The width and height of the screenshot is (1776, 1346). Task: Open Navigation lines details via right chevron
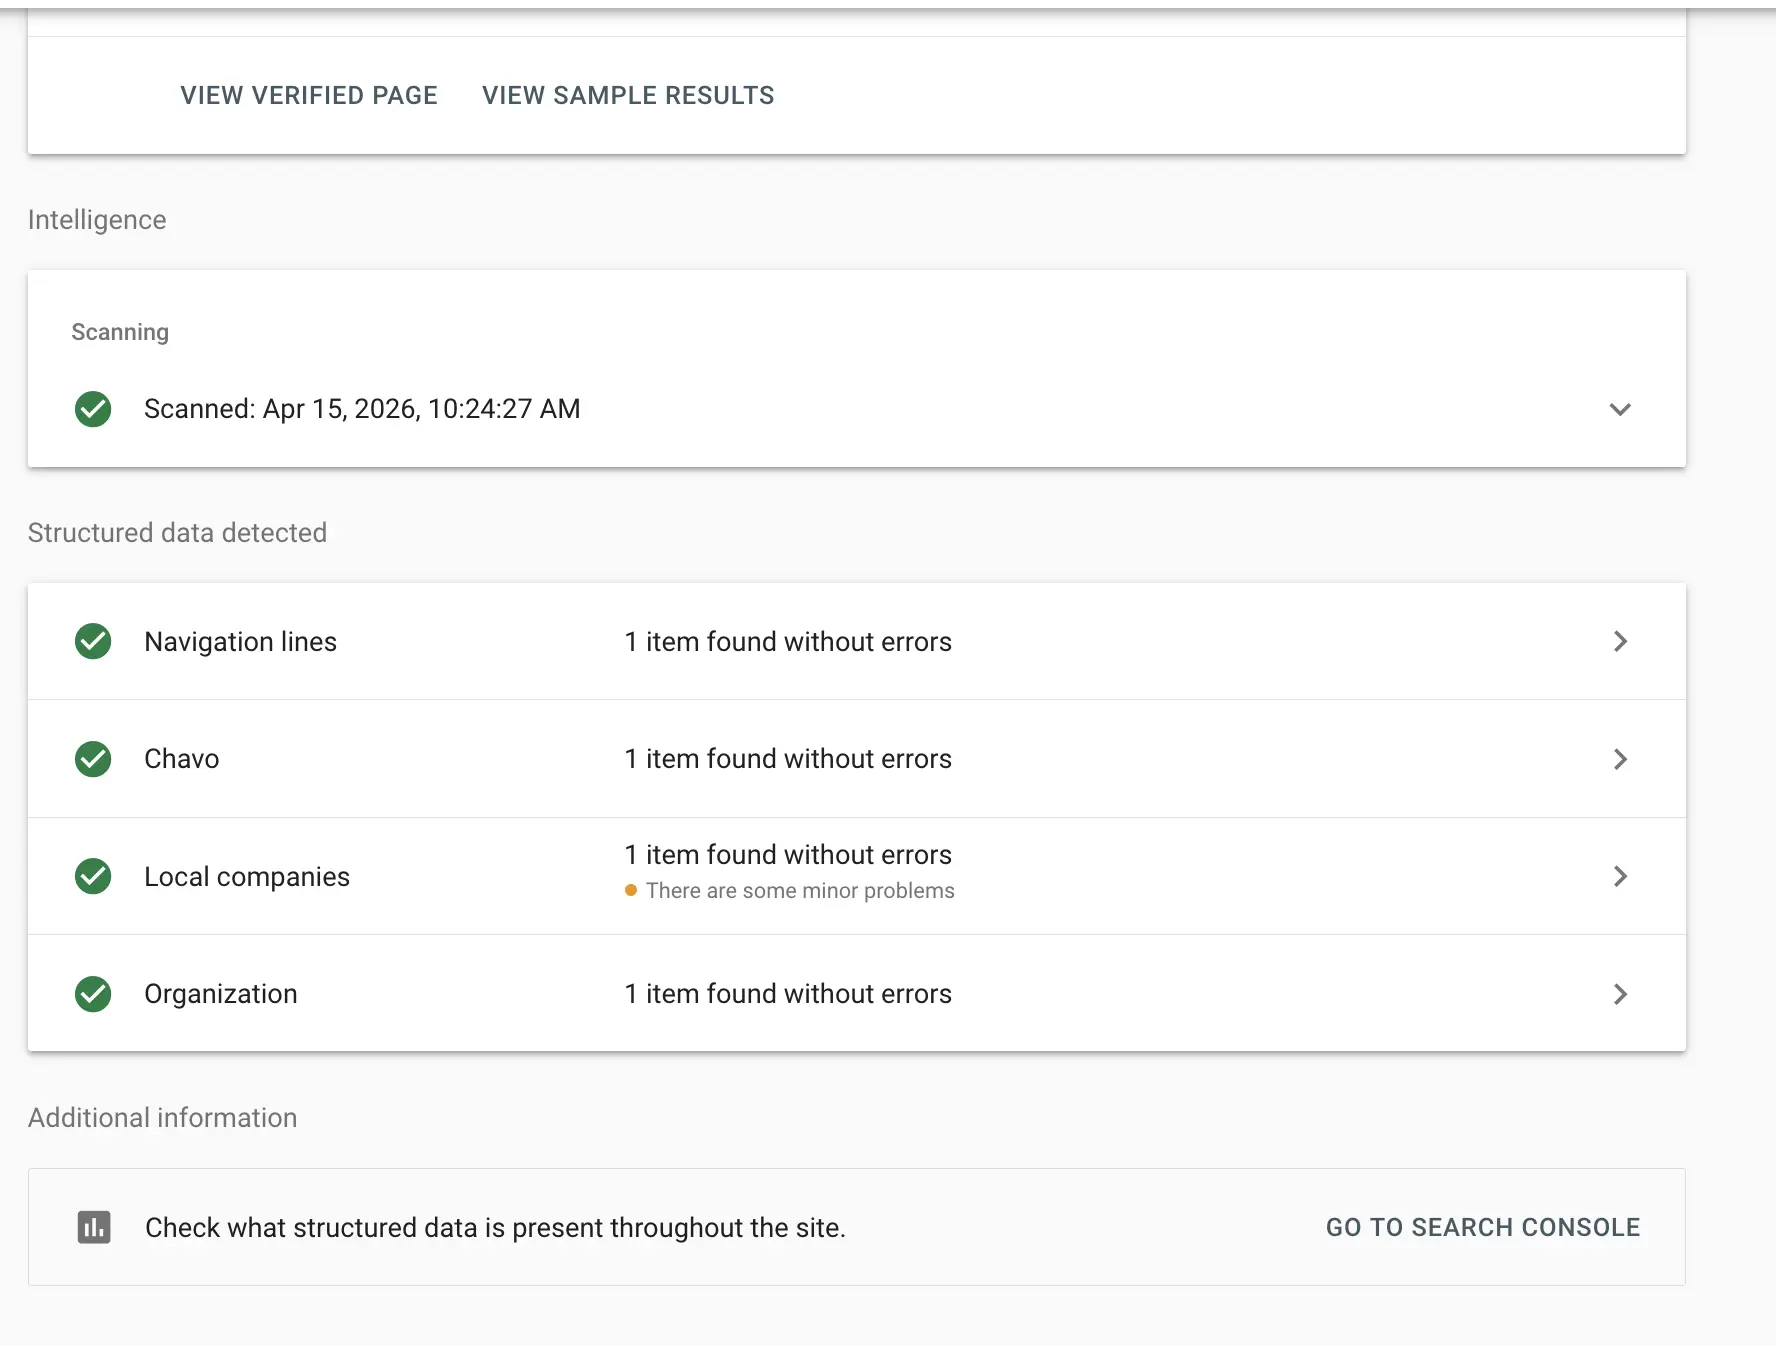pos(1620,642)
